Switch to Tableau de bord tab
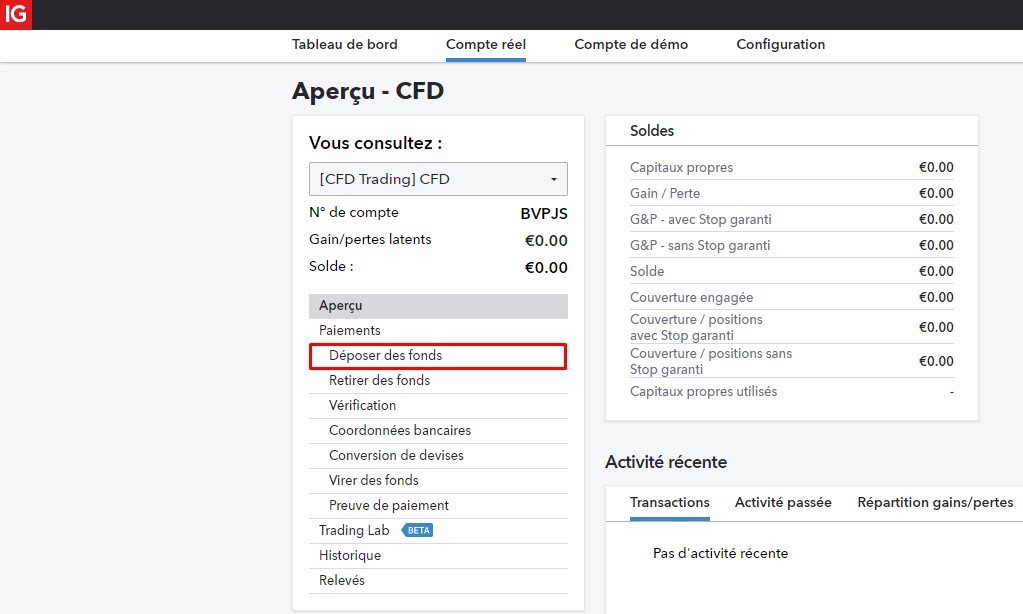The height and width of the screenshot is (614, 1023). [344, 44]
